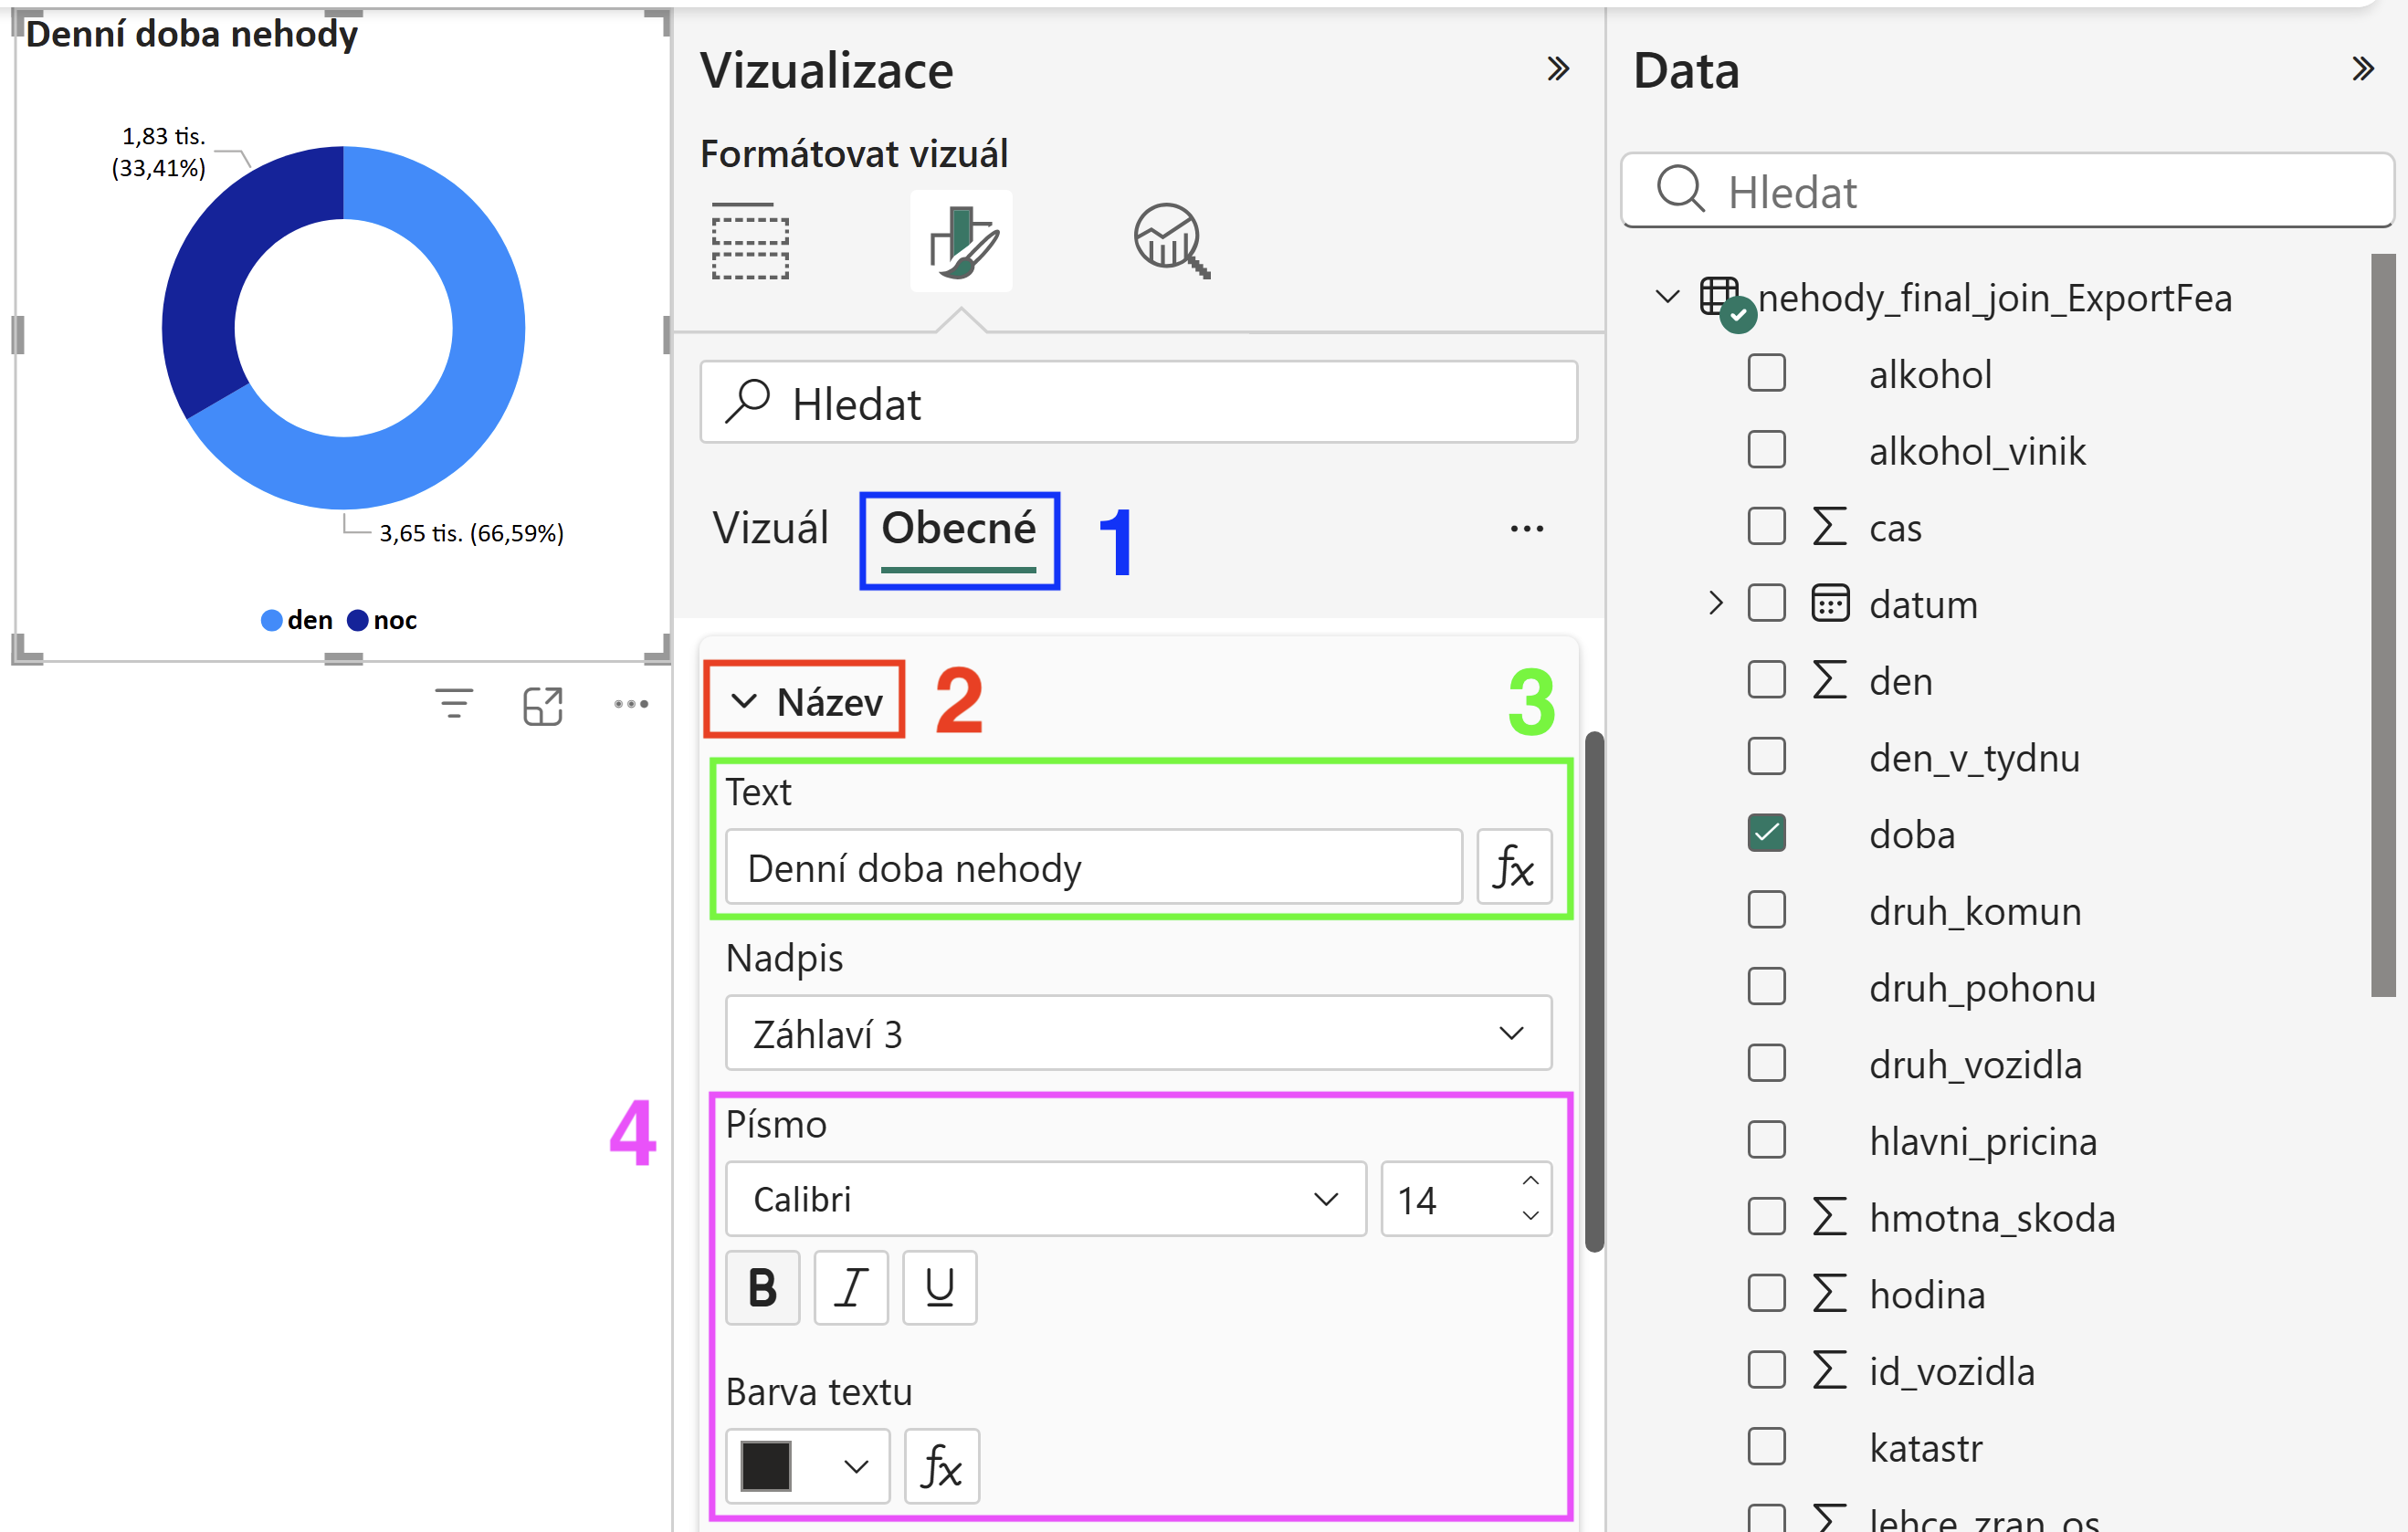Open the ellipsis menu beside Obecné tab

pyautogui.click(x=1526, y=528)
